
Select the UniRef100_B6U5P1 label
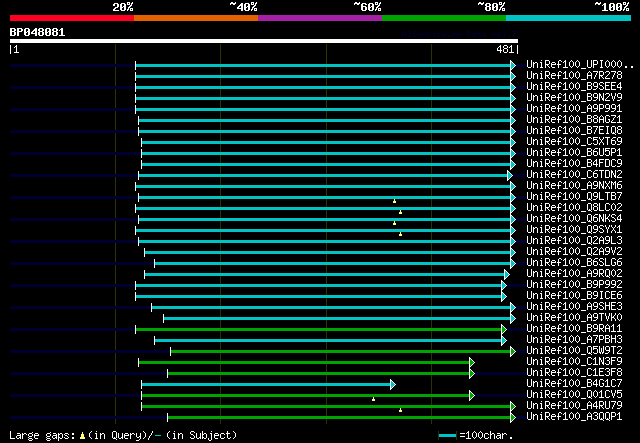coord(574,153)
